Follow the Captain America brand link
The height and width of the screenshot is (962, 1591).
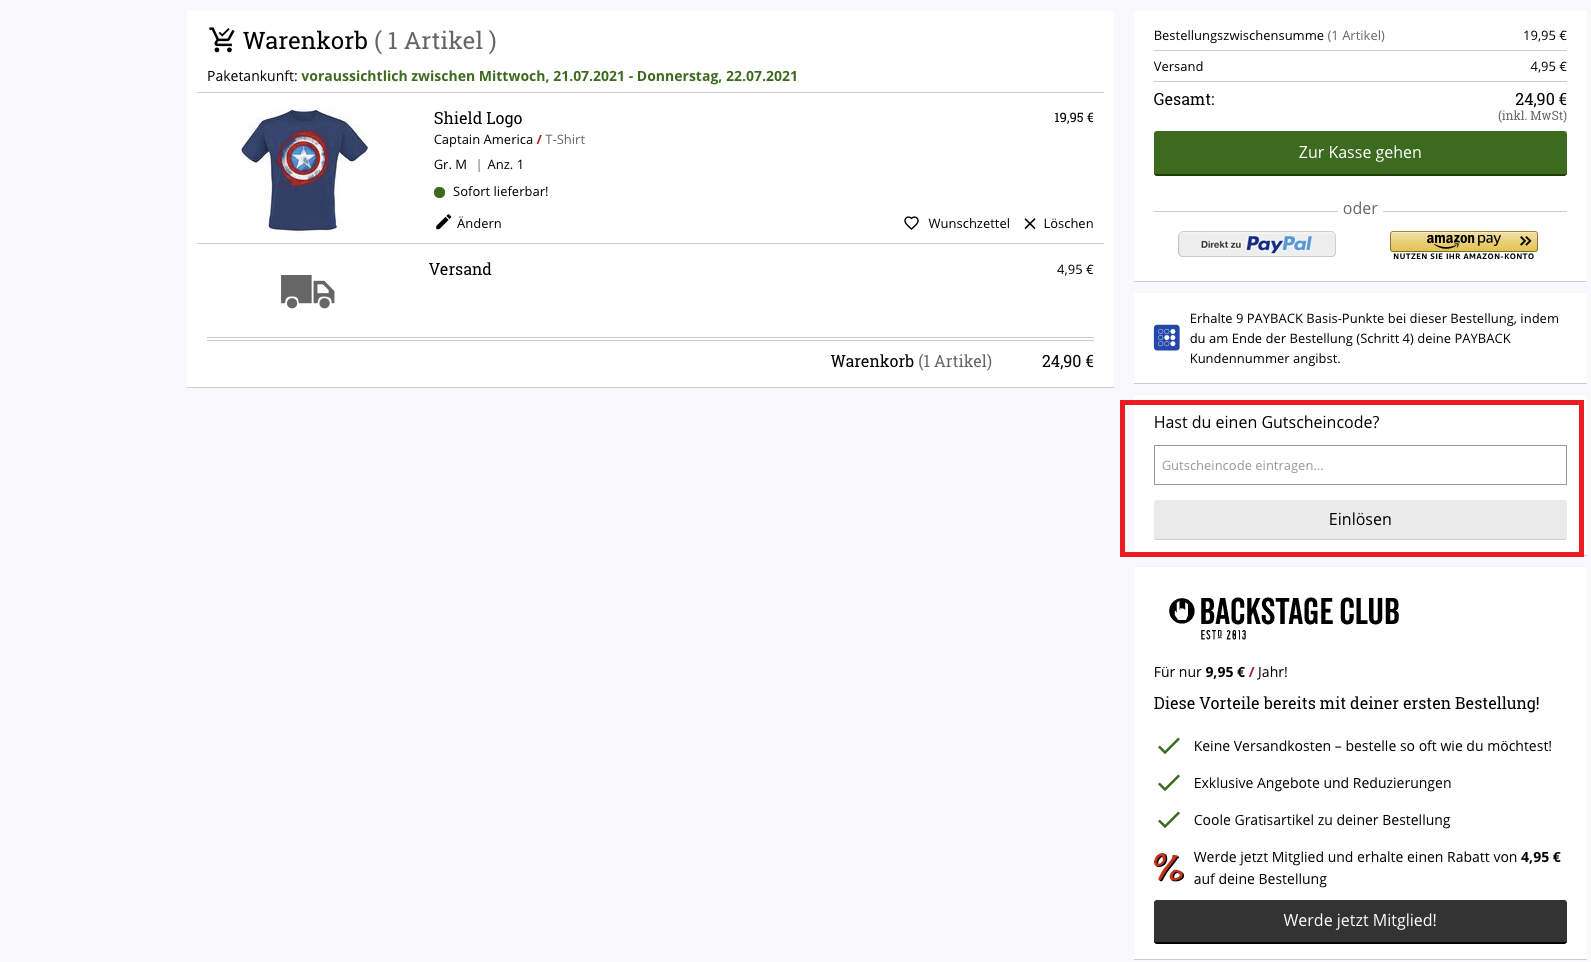click(x=483, y=140)
